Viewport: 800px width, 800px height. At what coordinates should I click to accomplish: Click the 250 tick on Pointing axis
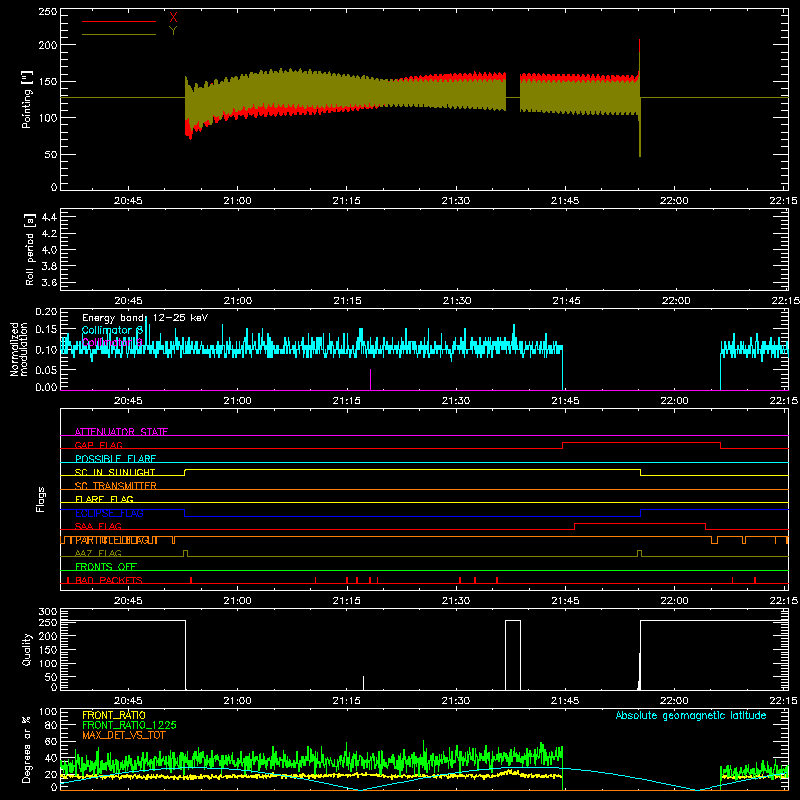[x=48, y=11]
